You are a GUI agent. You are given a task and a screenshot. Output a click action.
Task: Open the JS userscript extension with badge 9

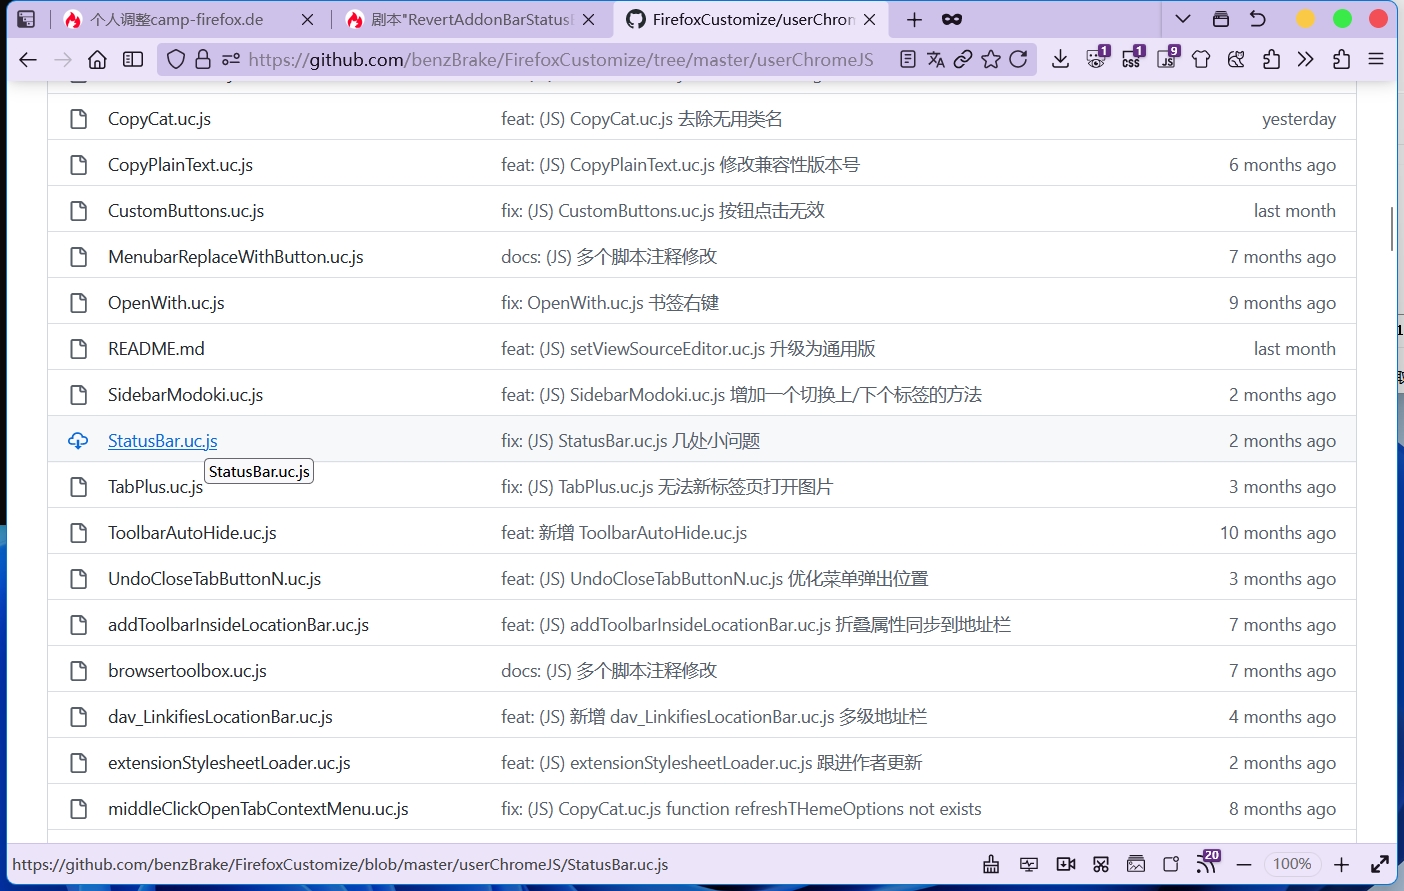(1167, 58)
